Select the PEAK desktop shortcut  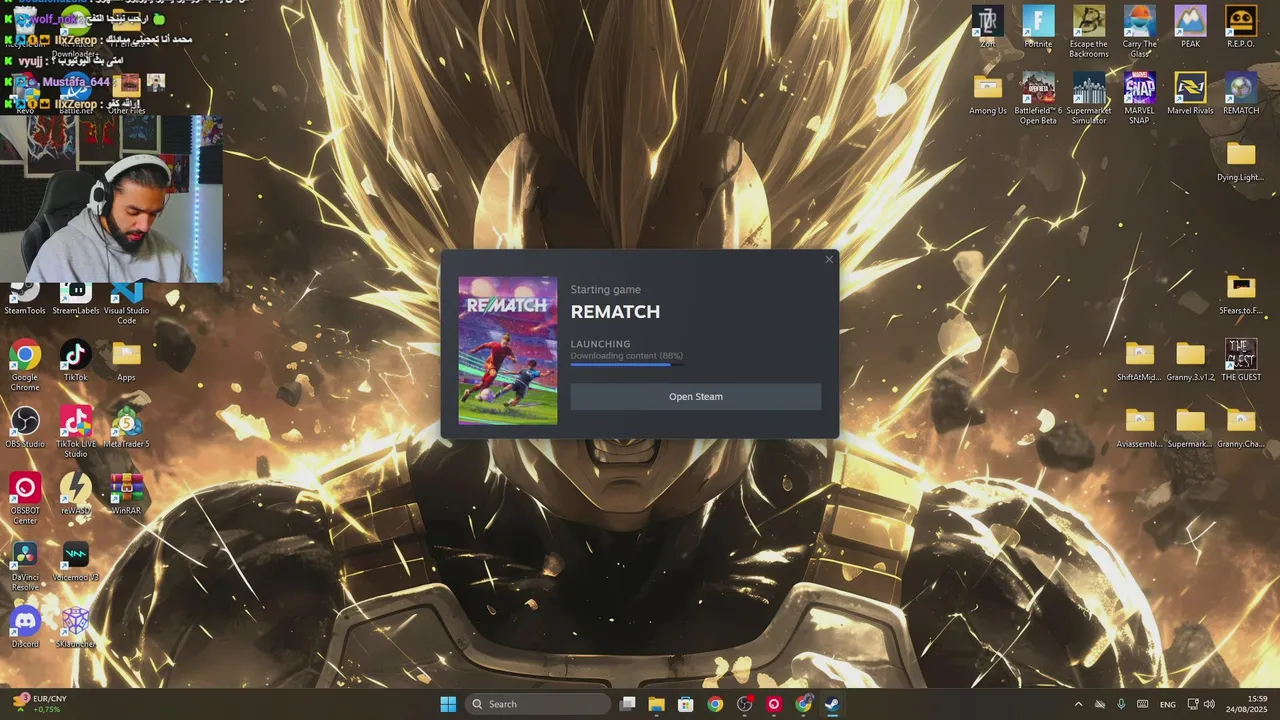point(1190,27)
